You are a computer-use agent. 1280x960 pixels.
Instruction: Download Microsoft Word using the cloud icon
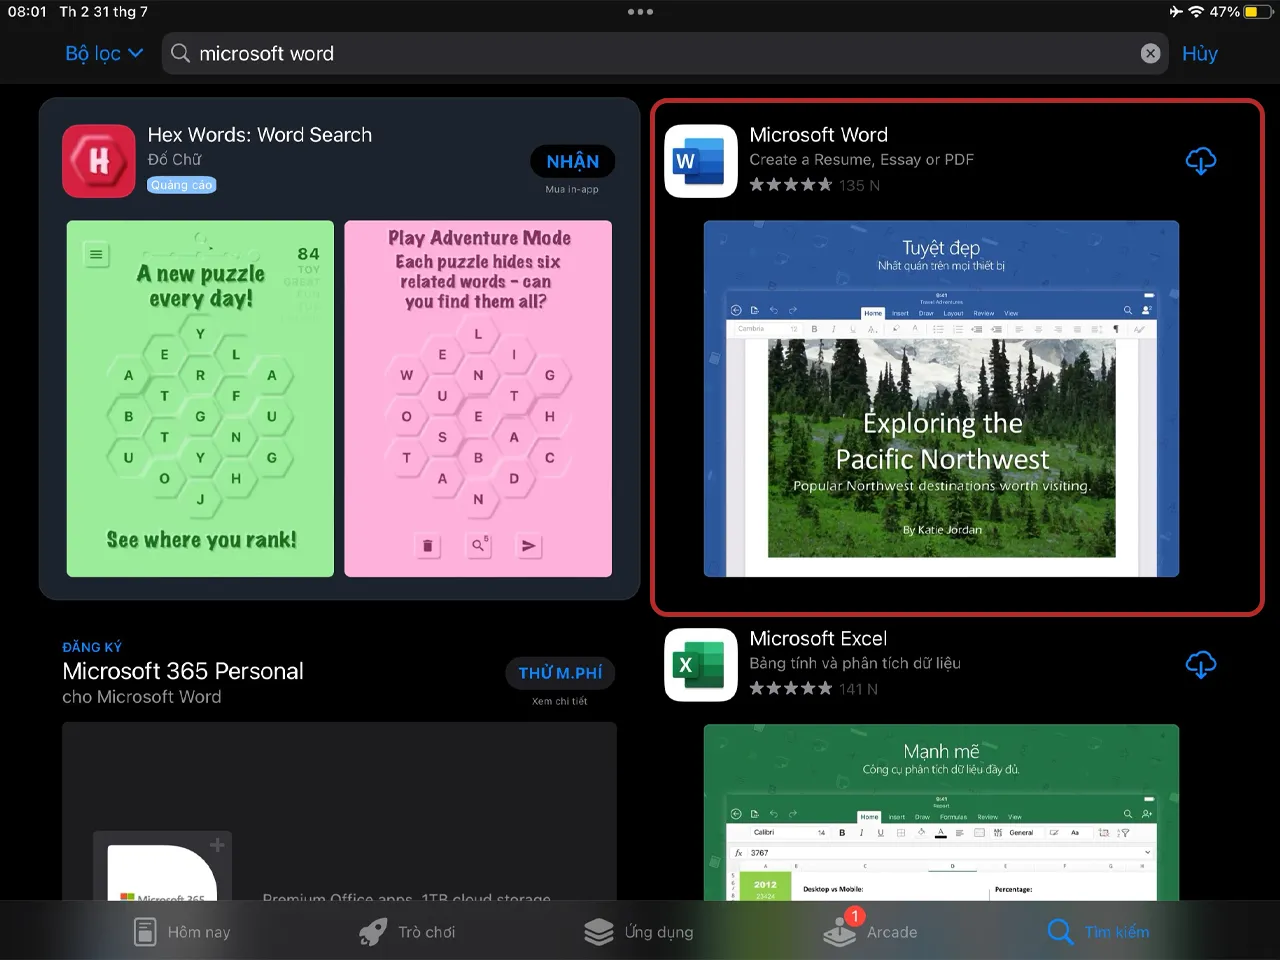click(1201, 161)
